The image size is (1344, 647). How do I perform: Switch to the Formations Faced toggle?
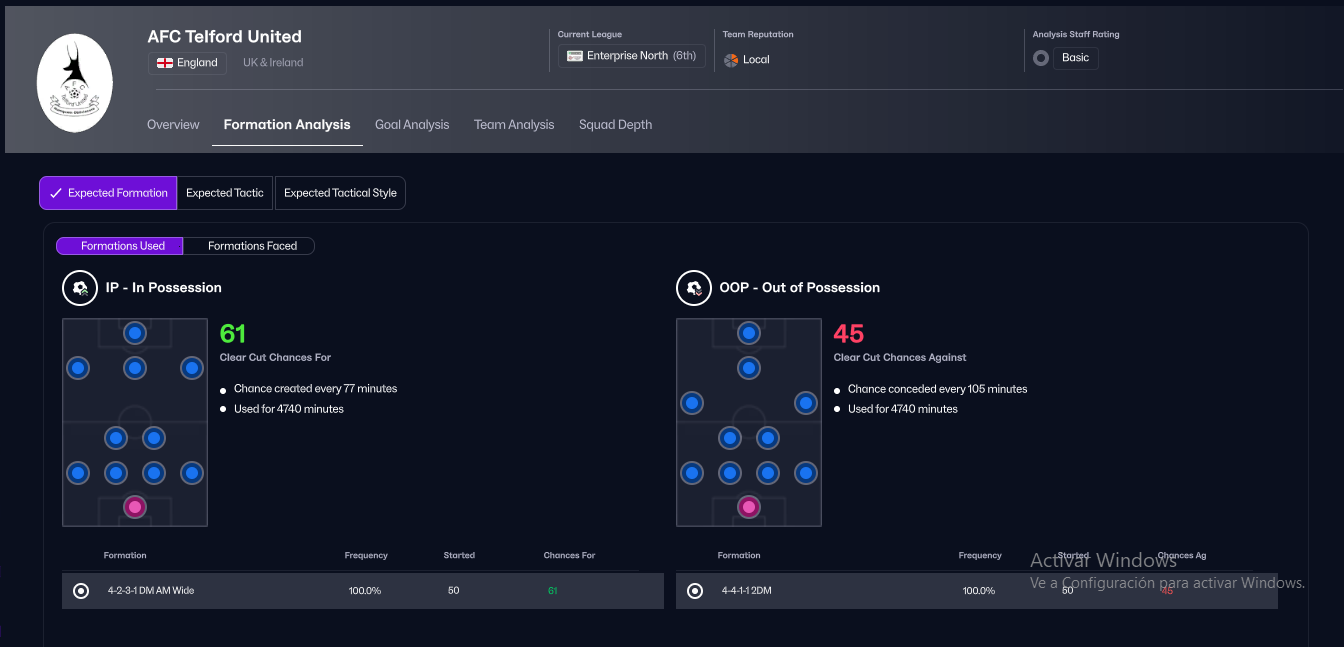click(x=252, y=246)
